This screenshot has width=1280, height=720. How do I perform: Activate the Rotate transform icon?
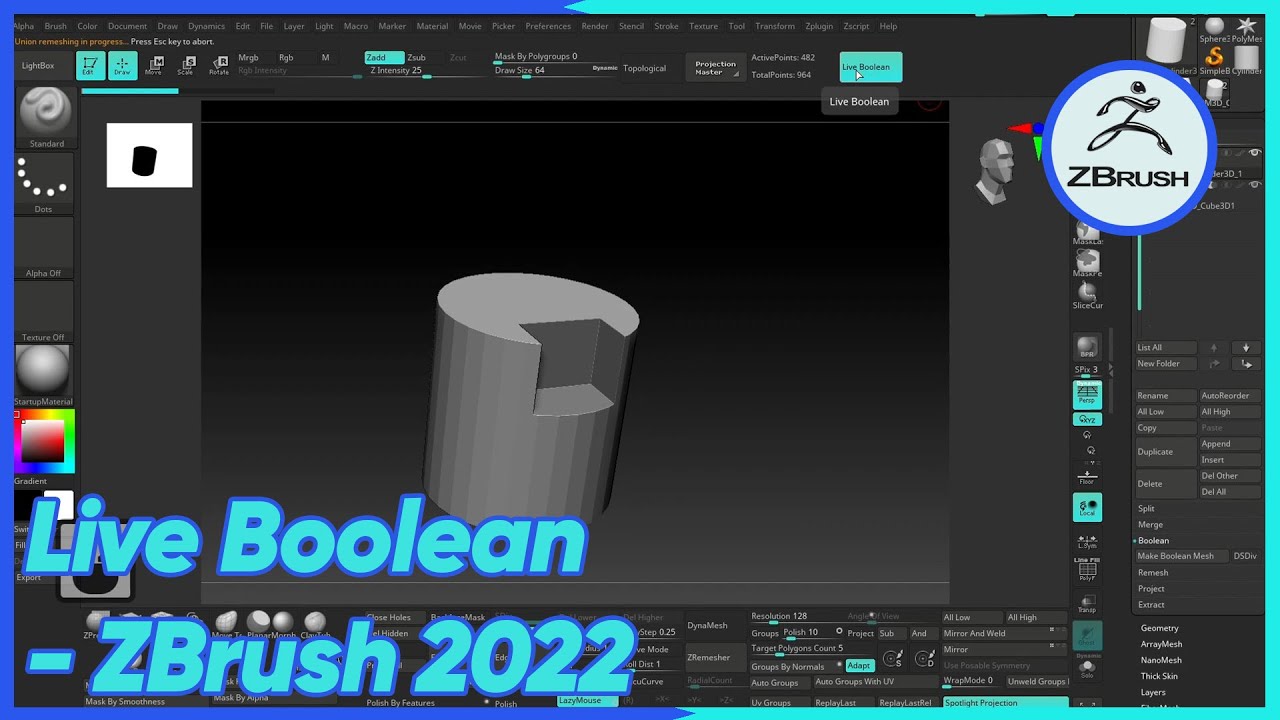click(218, 66)
